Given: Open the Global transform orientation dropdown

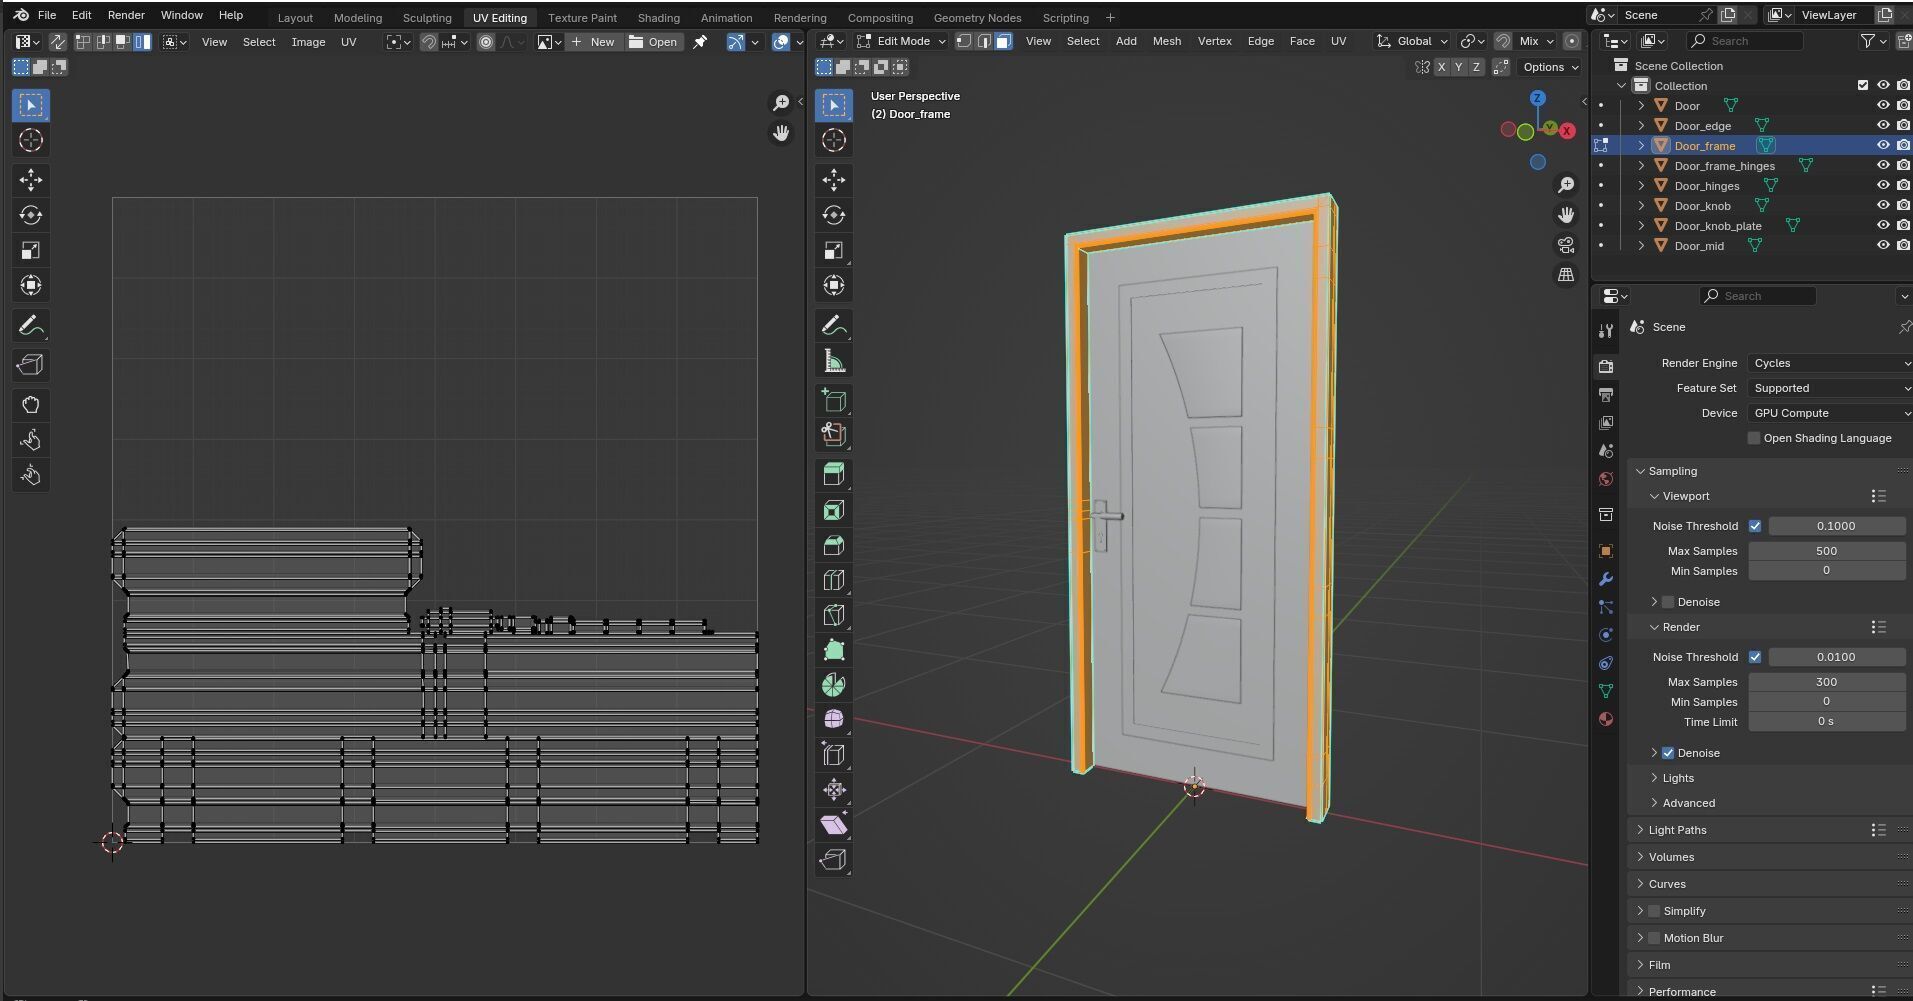Looking at the screenshot, I should [x=1412, y=41].
